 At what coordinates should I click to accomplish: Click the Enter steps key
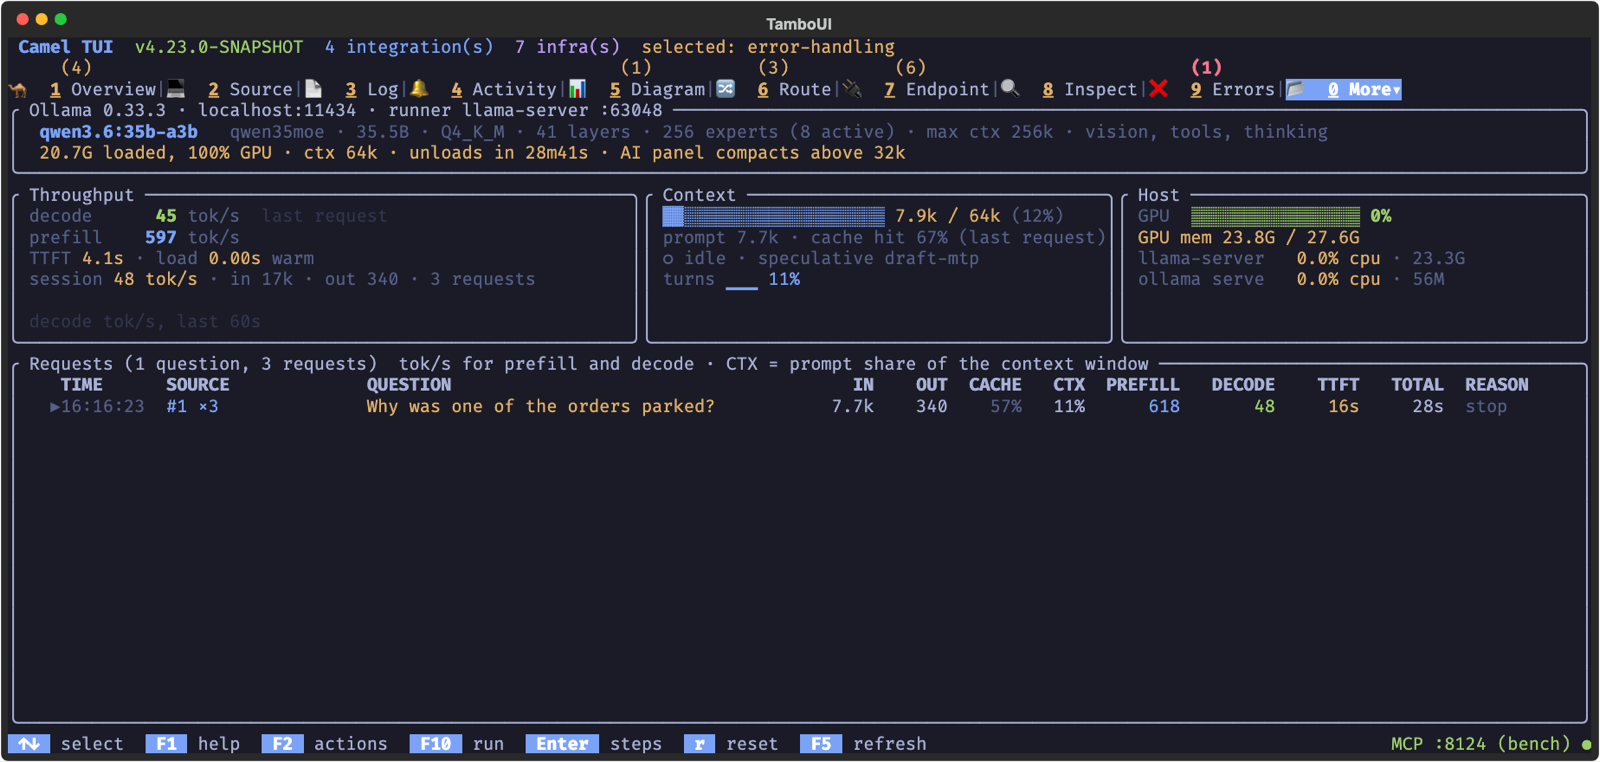[x=562, y=744]
